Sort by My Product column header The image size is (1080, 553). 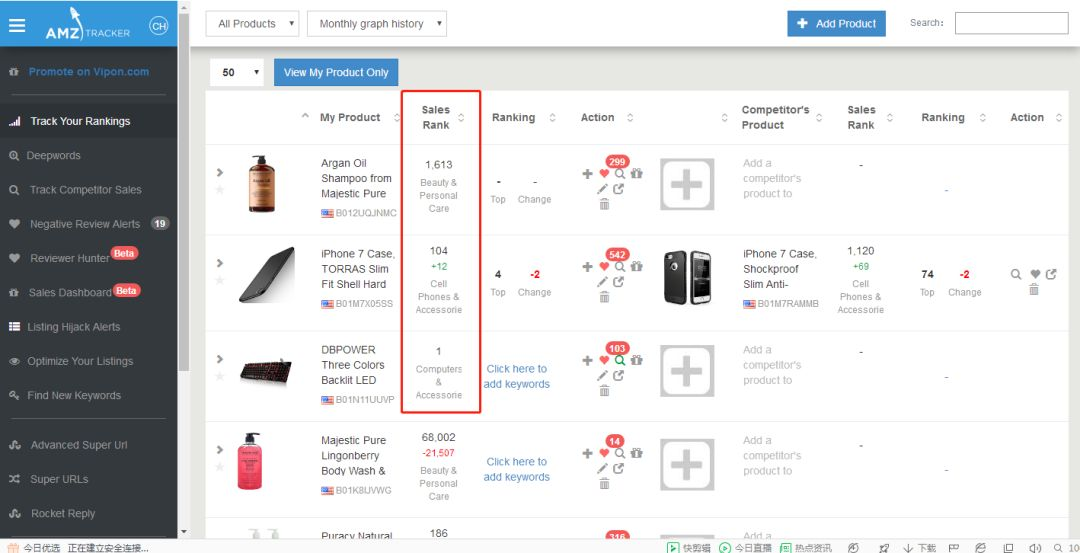pos(350,117)
